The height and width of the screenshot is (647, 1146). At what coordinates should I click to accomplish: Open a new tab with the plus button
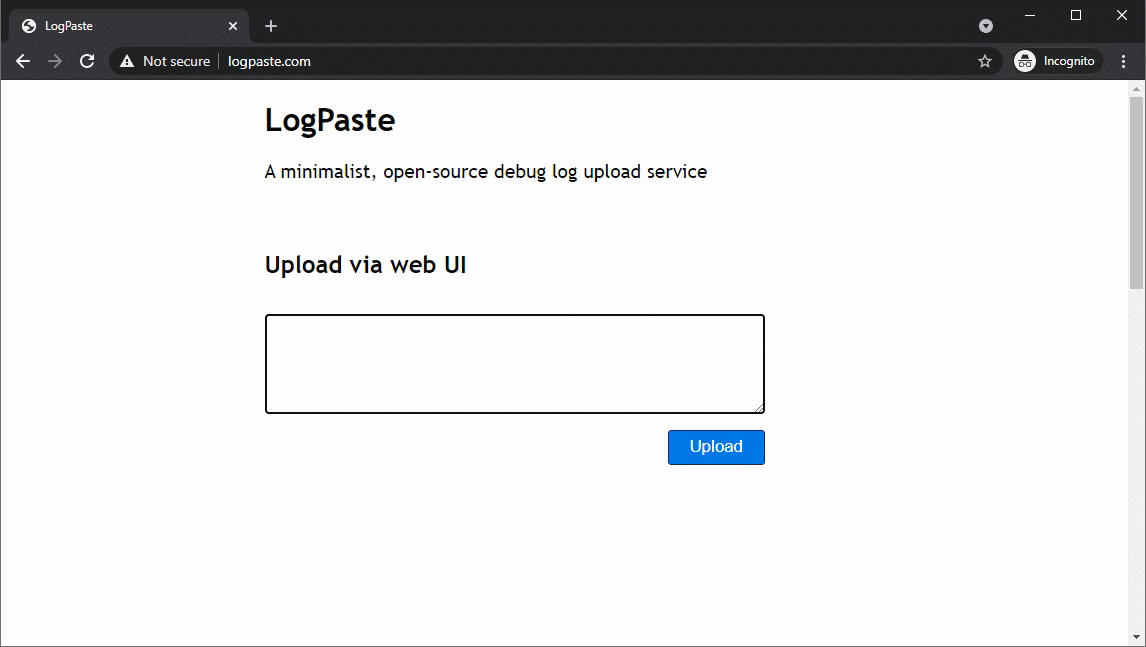[271, 26]
